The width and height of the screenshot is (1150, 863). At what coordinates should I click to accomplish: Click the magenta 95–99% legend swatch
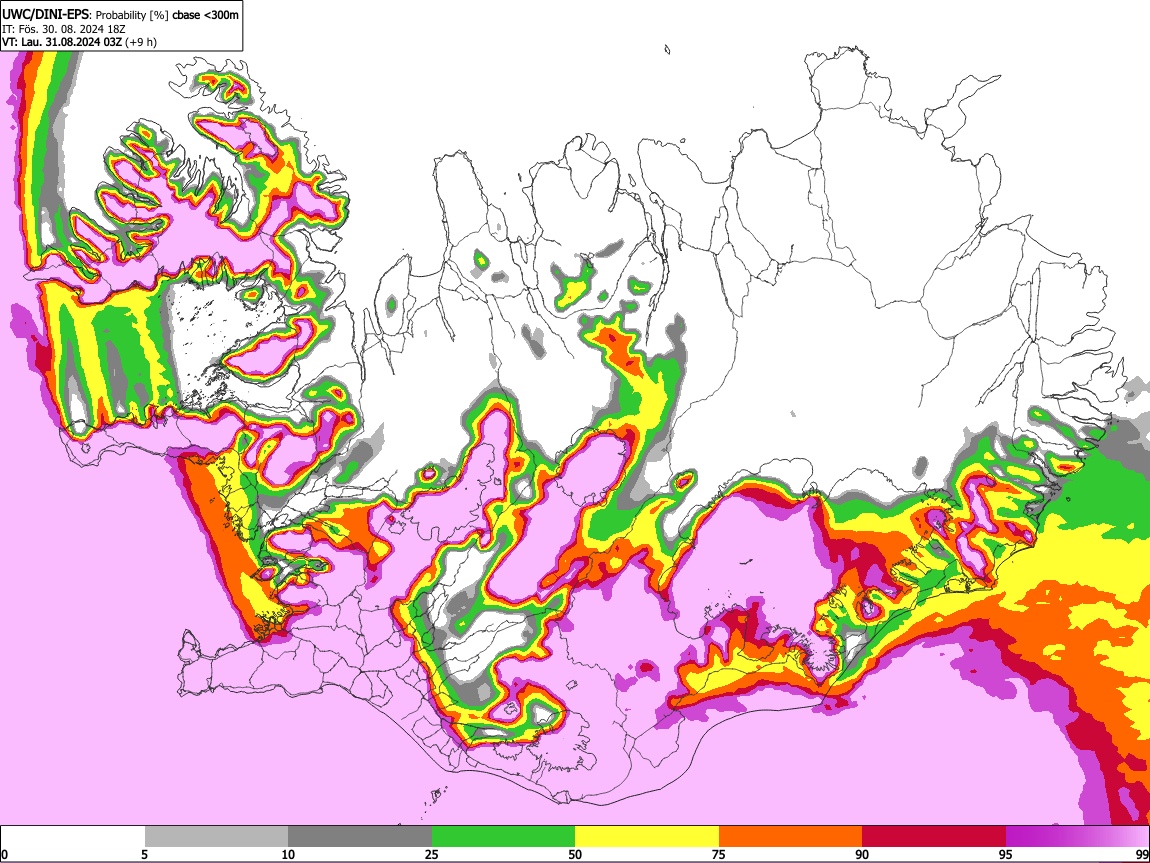1077,837
